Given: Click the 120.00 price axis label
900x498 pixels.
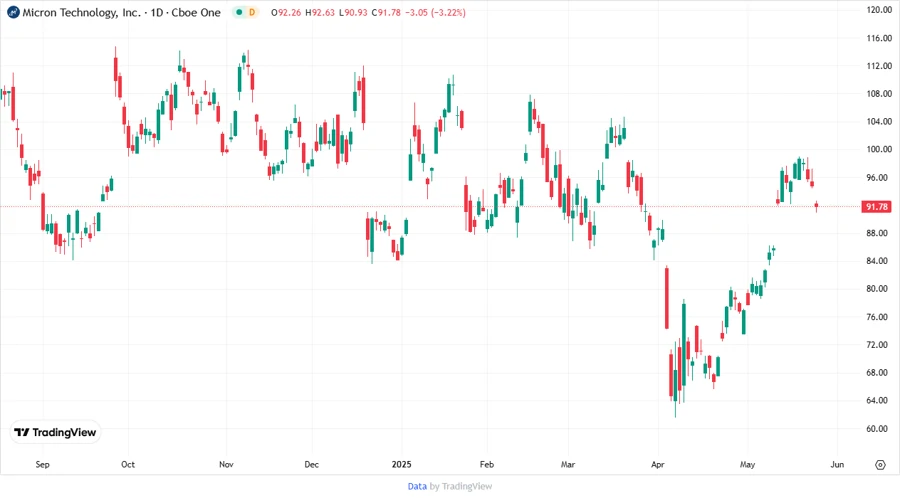Looking at the screenshot, I should pyautogui.click(x=879, y=10).
